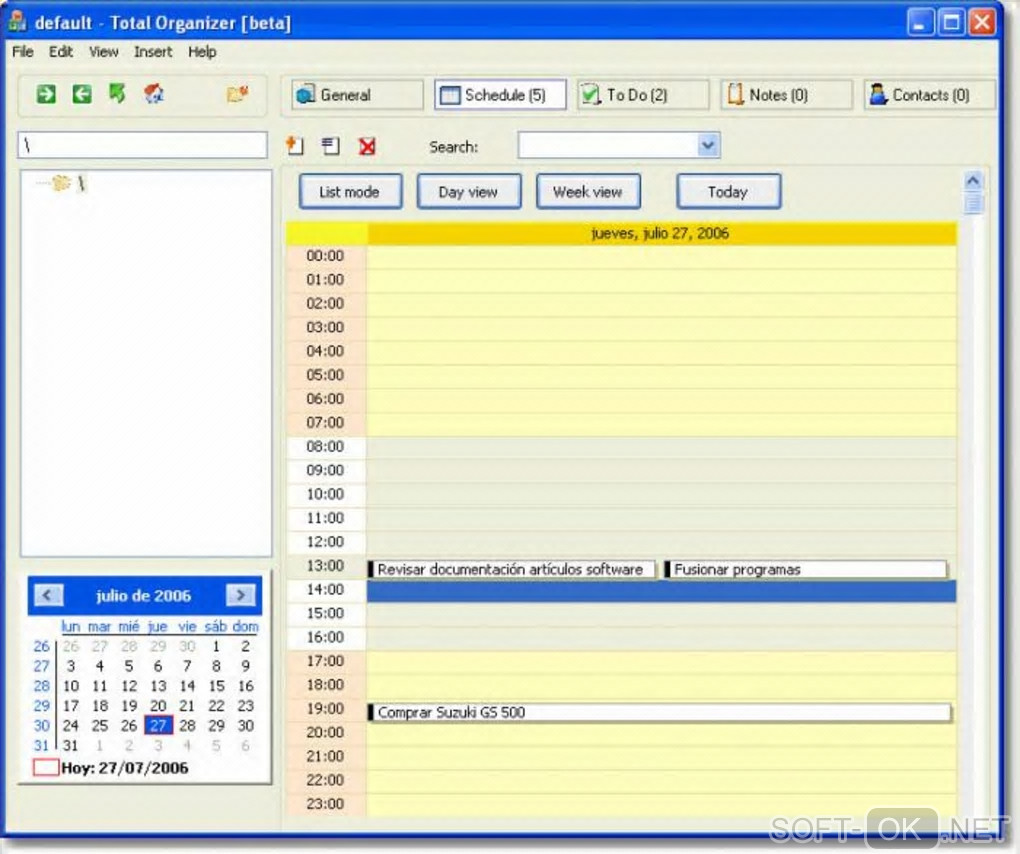Viewport: 1020px width, 854px height.
Task: Go to previous month in the calendar
Action: pos(48,595)
